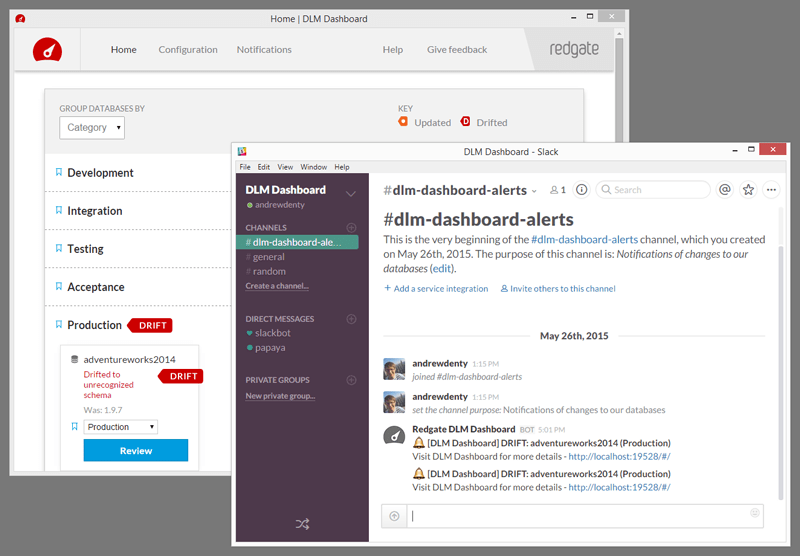Viewport: 800px width, 556px height.
Task: Open Slack mentions @ icon
Action: (724, 190)
